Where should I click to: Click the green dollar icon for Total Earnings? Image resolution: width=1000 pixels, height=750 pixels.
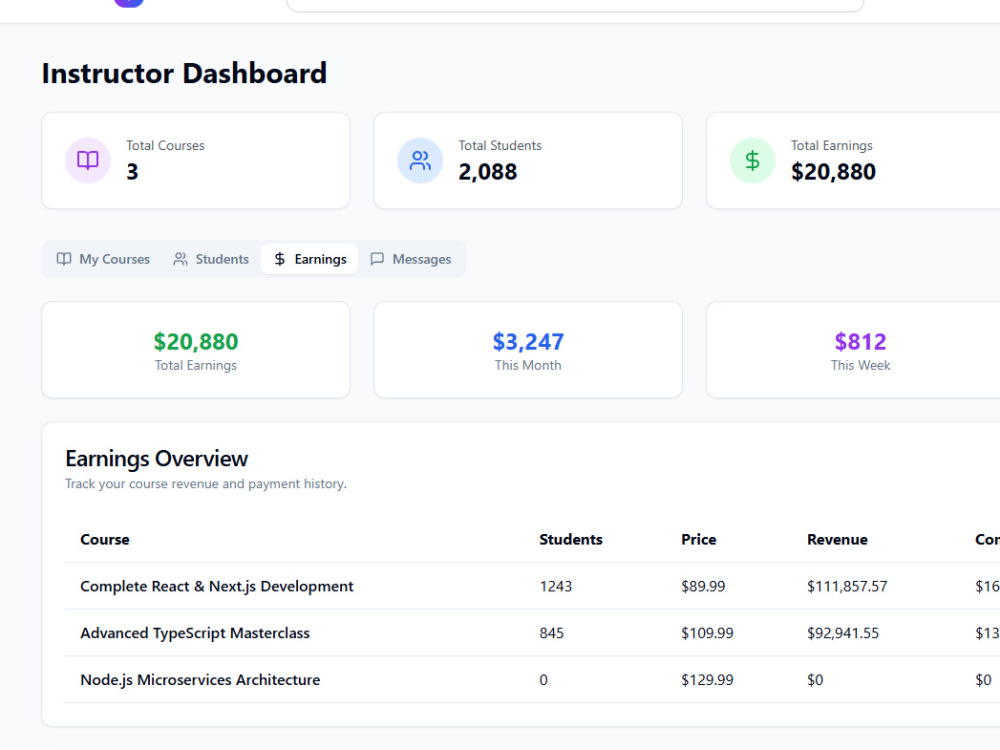tap(753, 160)
